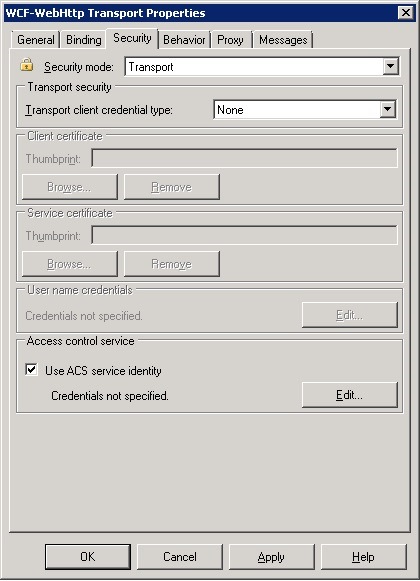Click the 'Security mode:' label
This screenshot has width=420, height=581.
coord(79,67)
